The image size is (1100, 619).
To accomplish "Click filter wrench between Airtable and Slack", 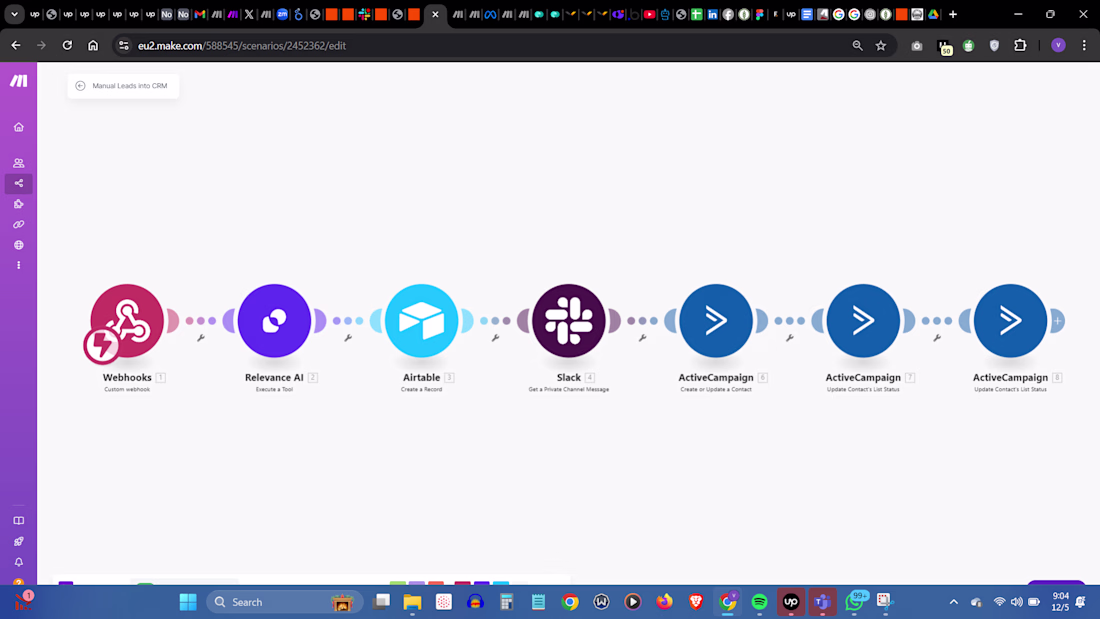I will pyautogui.click(x=495, y=338).
